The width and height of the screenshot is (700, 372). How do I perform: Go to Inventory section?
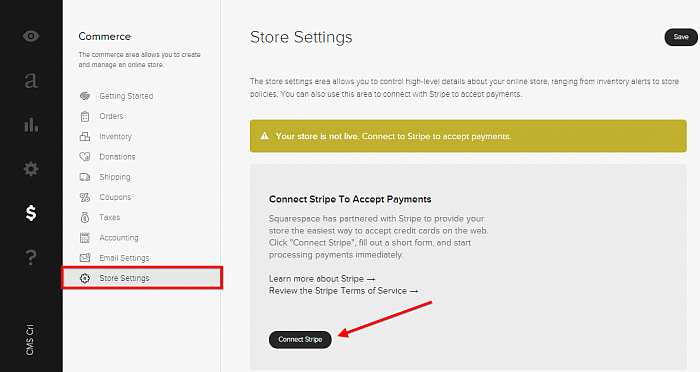(x=116, y=137)
